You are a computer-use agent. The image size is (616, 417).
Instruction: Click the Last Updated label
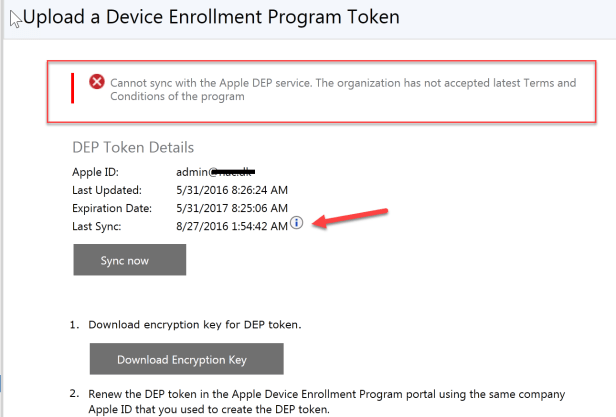pyautogui.click(x=107, y=190)
